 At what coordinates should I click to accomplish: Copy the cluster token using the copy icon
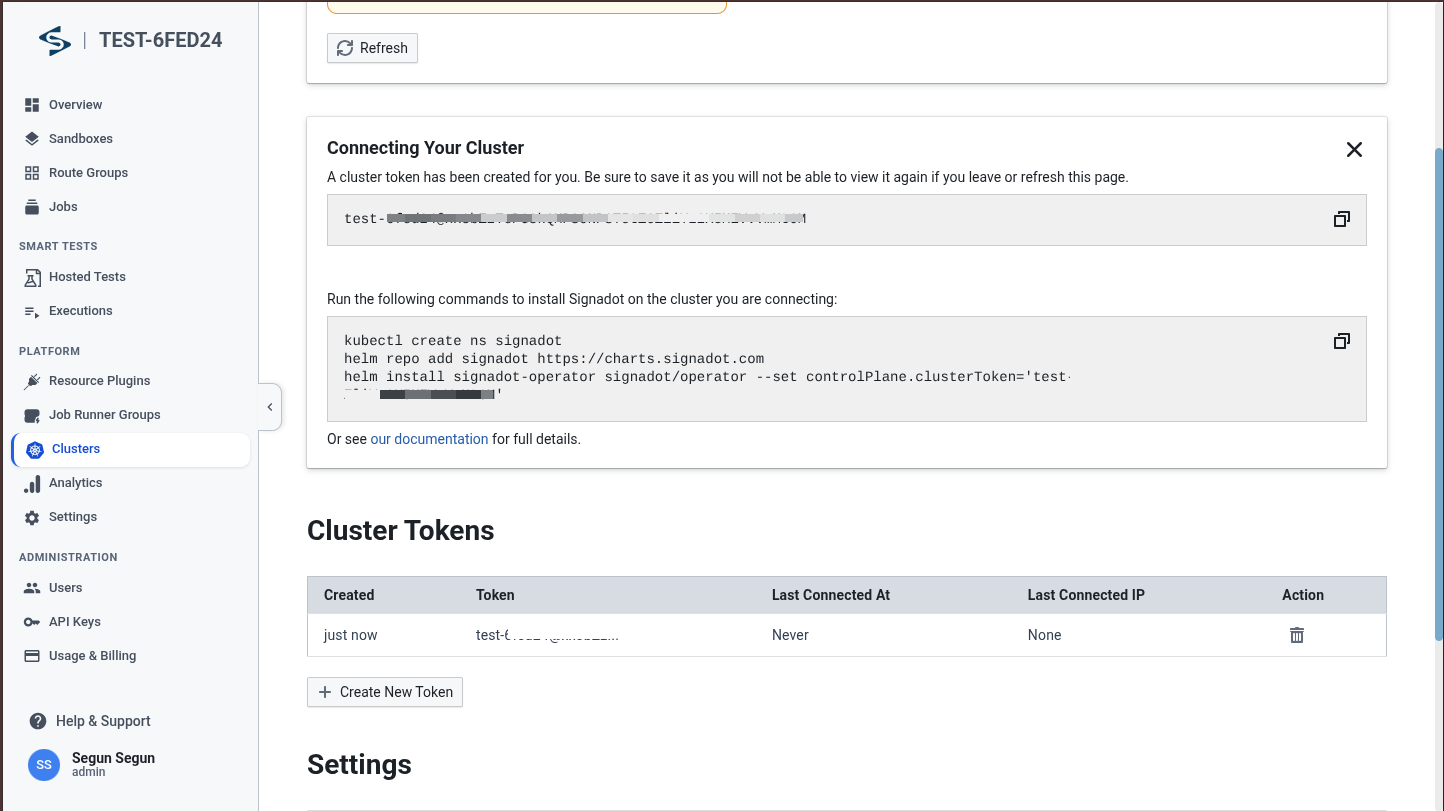coord(1341,218)
